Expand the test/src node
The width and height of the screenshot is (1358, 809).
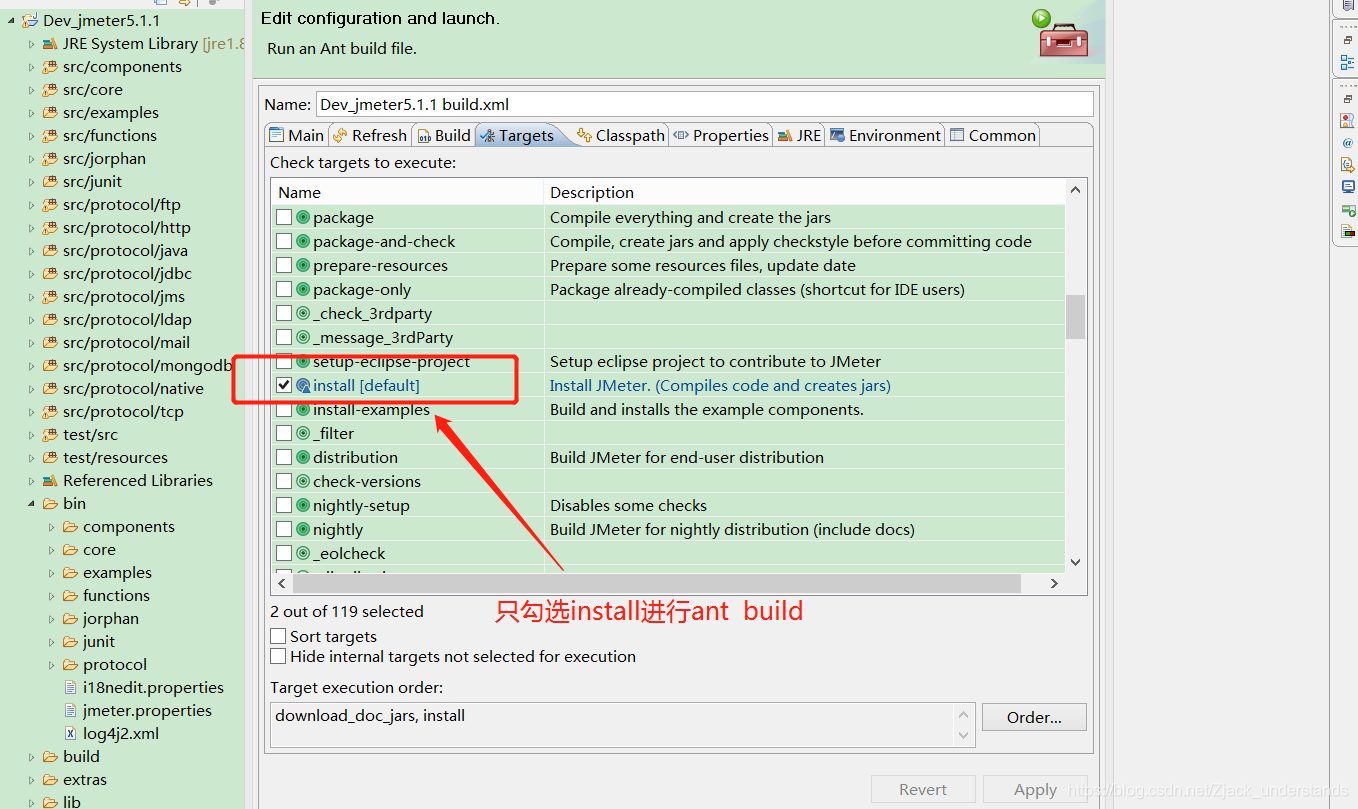(32, 435)
